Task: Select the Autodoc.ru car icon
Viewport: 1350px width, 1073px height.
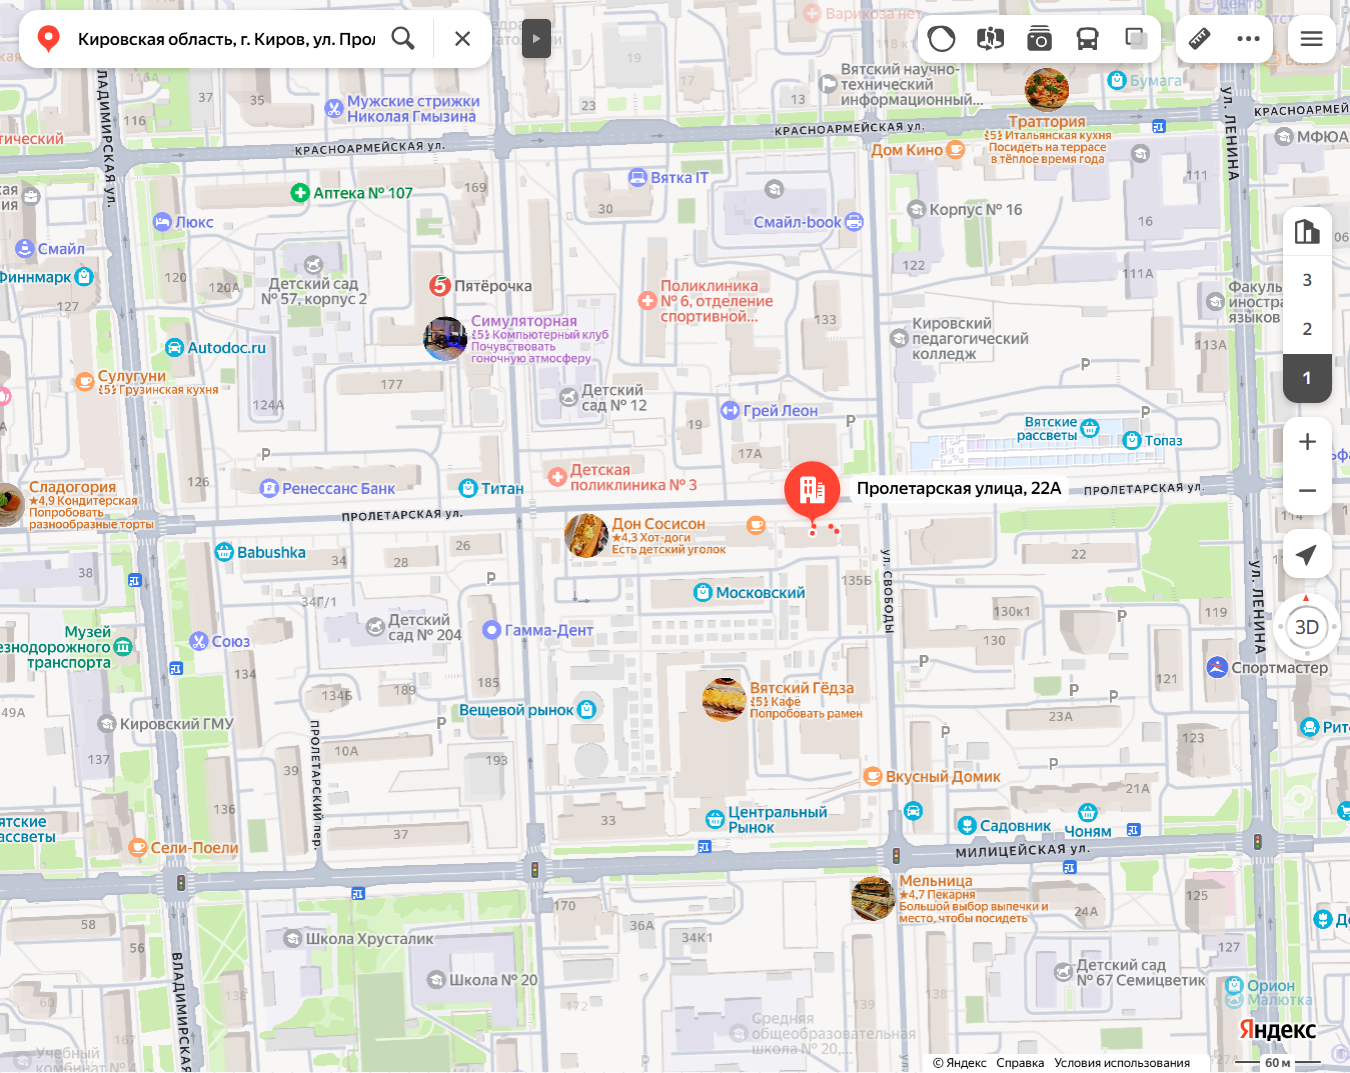Action: (175, 348)
